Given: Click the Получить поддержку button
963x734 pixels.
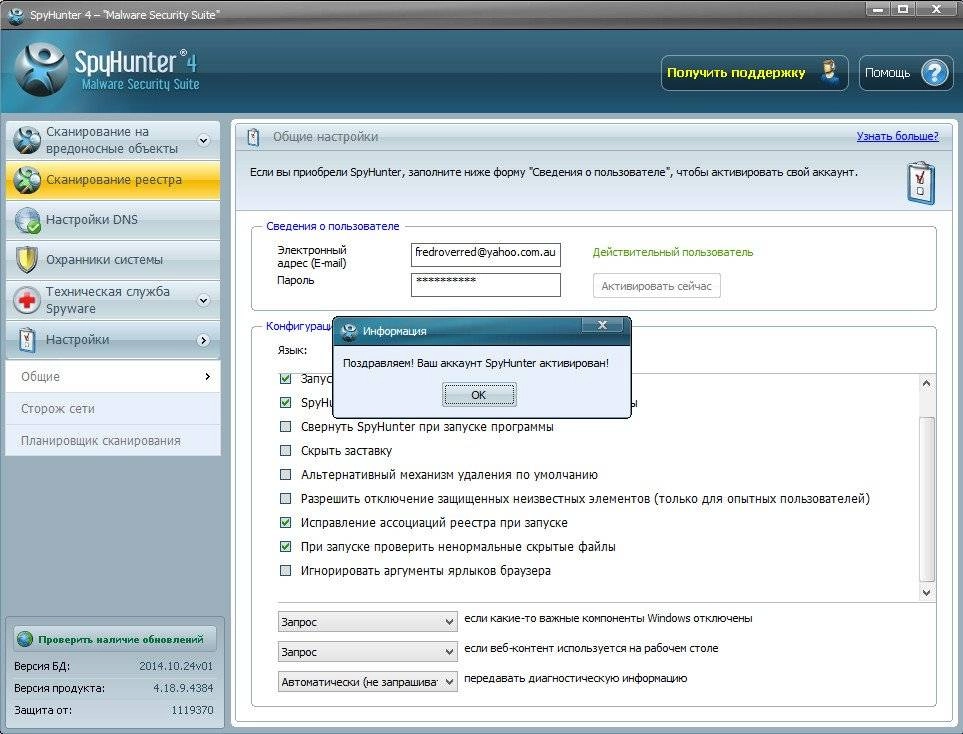Looking at the screenshot, I should point(755,73).
